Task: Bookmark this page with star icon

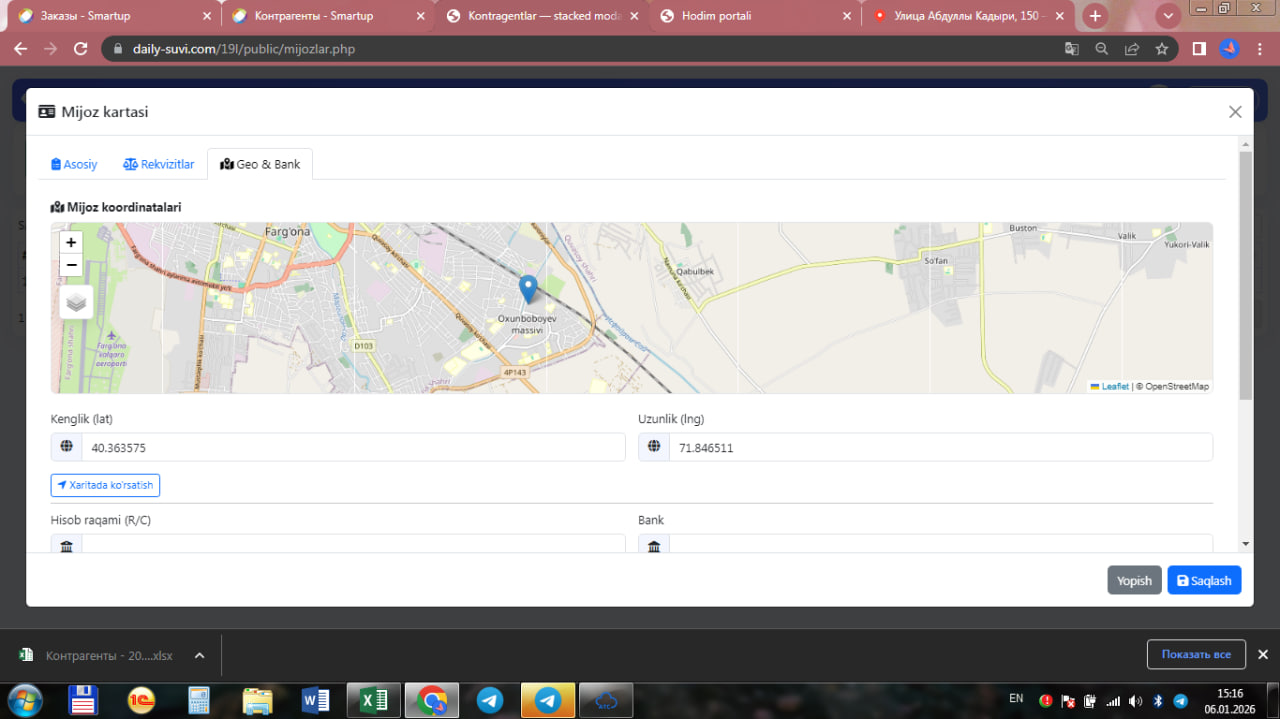Action: (1161, 49)
